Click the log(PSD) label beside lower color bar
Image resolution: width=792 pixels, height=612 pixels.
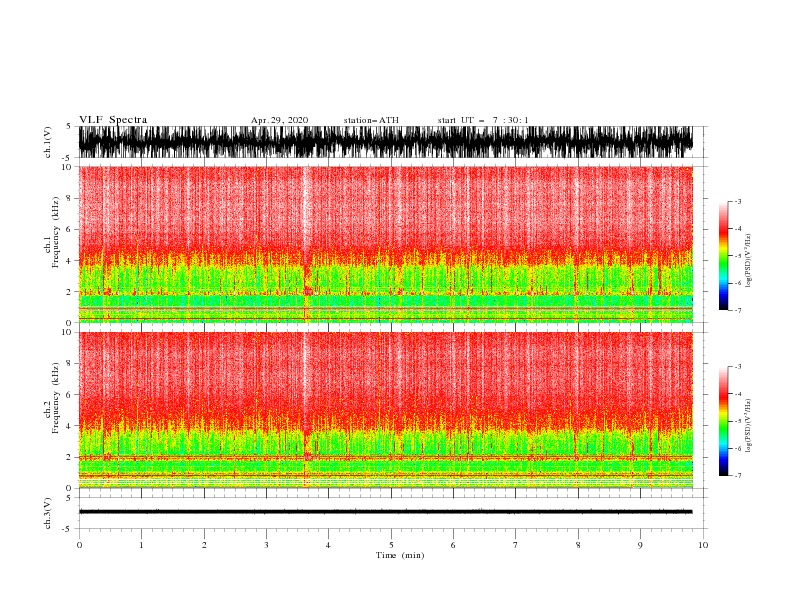[748, 425]
